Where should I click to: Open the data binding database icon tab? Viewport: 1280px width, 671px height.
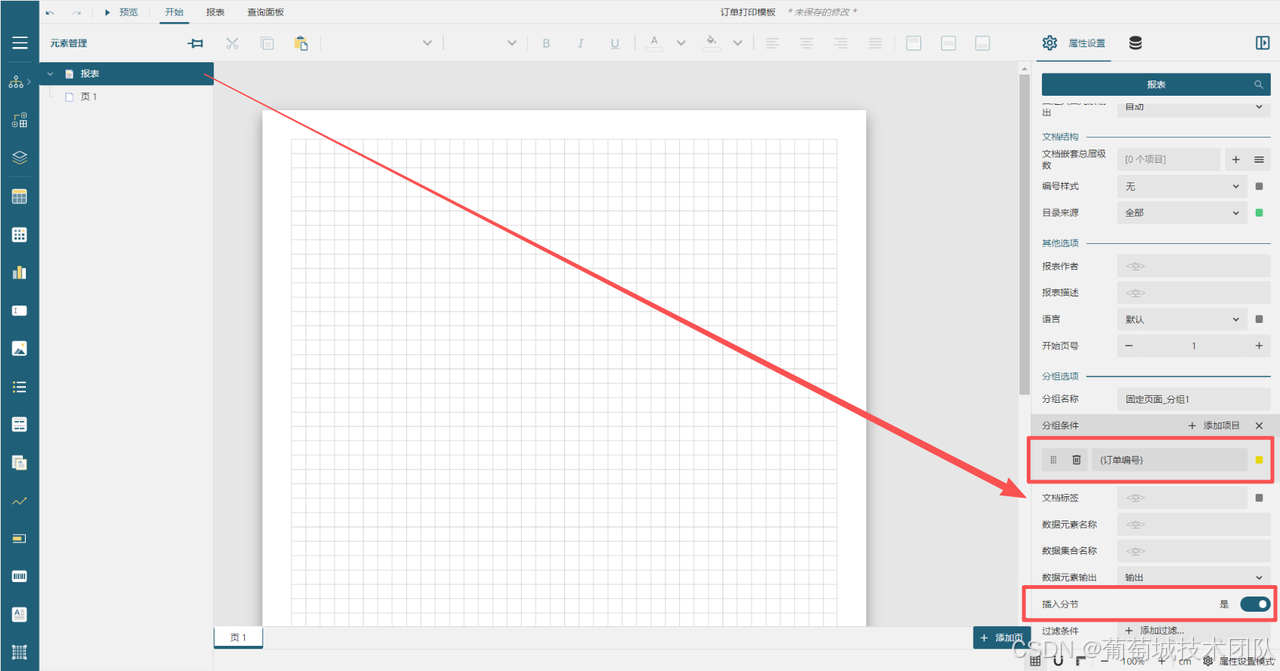[1135, 43]
